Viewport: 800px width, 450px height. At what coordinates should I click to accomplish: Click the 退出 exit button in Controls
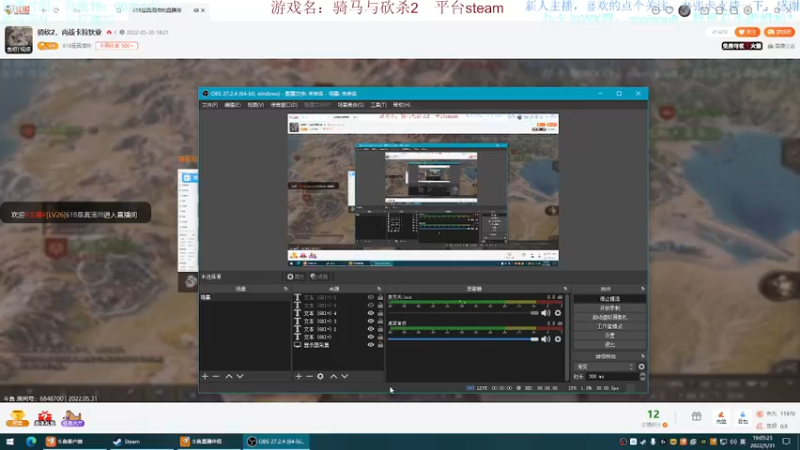pyautogui.click(x=610, y=344)
